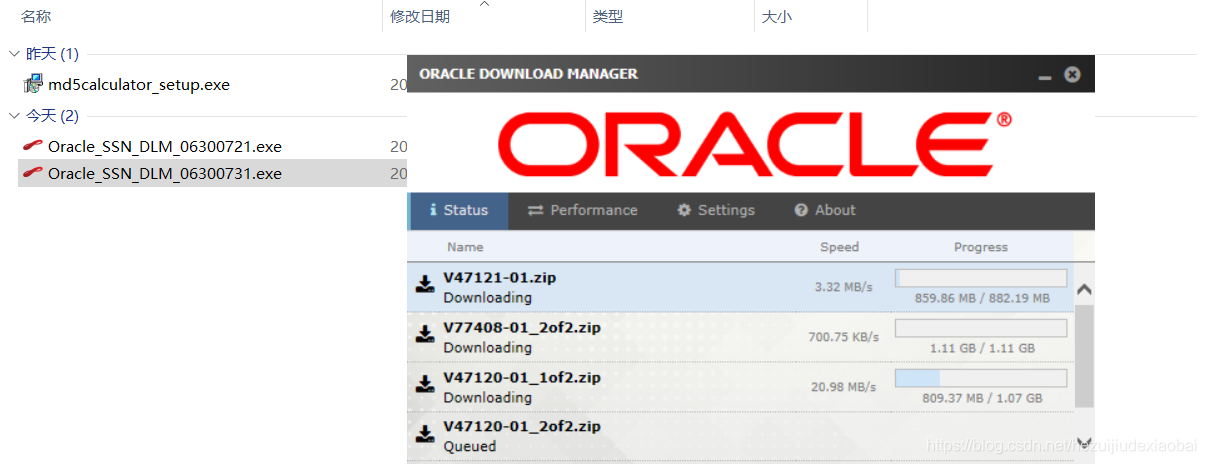Click the 859.86 MB / 882.19 MB text
Screen dimensions: 1206x464
(982, 298)
